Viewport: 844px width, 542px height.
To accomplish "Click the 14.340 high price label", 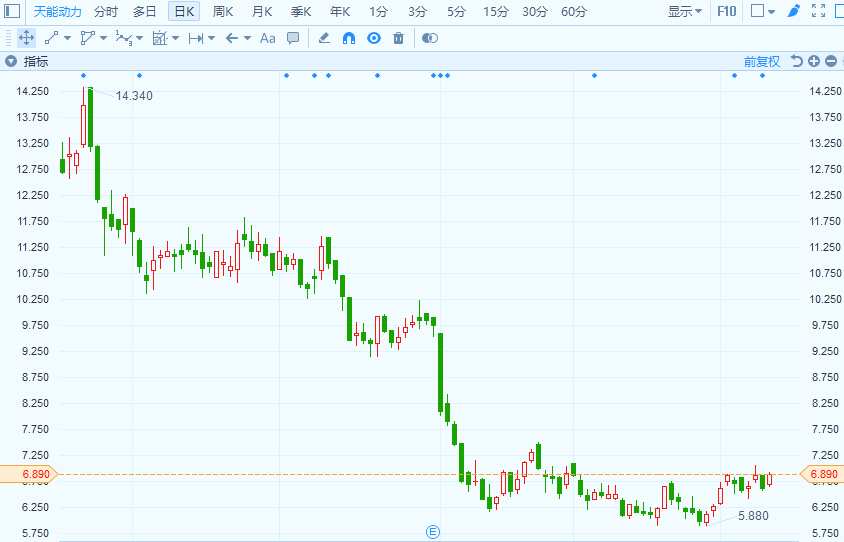I will pyautogui.click(x=134, y=96).
